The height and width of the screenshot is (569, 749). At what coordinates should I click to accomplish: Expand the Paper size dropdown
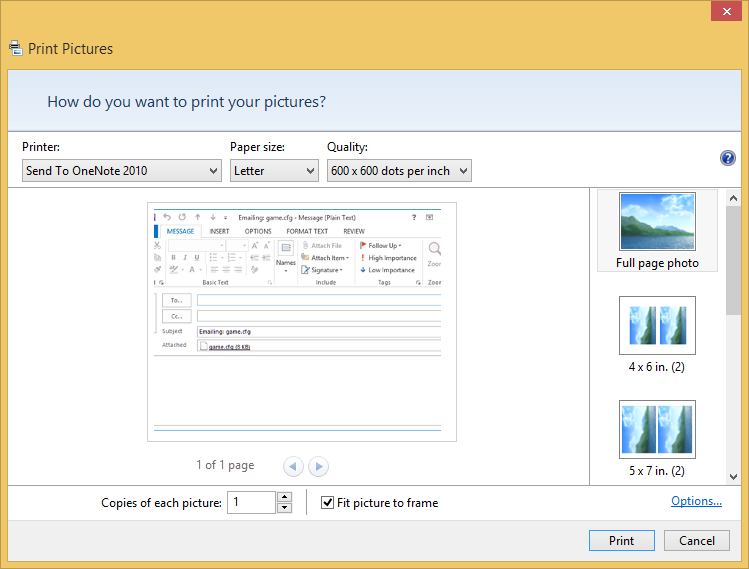(274, 171)
